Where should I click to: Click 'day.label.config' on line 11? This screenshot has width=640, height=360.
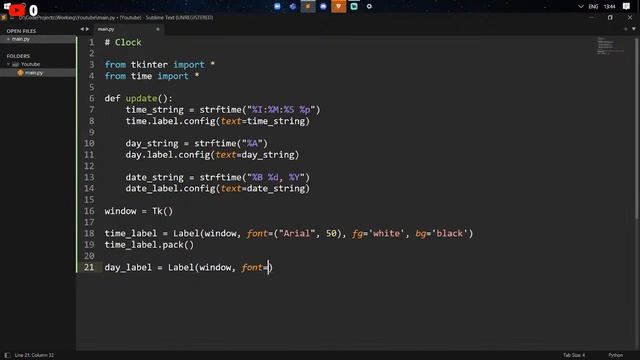(168, 155)
